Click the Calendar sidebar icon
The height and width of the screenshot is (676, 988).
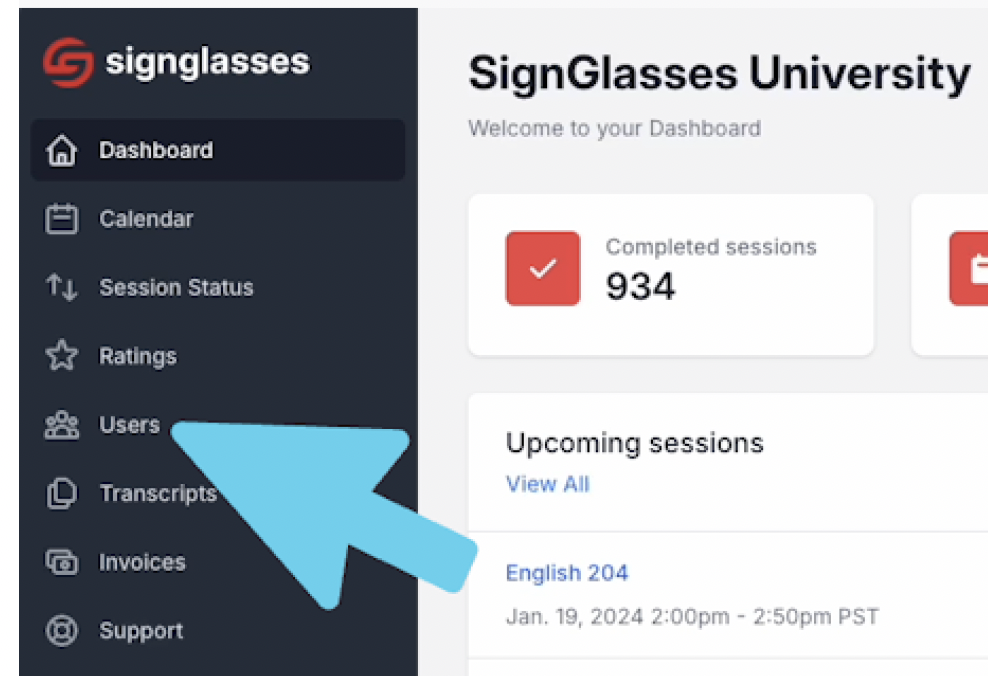[61, 219]
